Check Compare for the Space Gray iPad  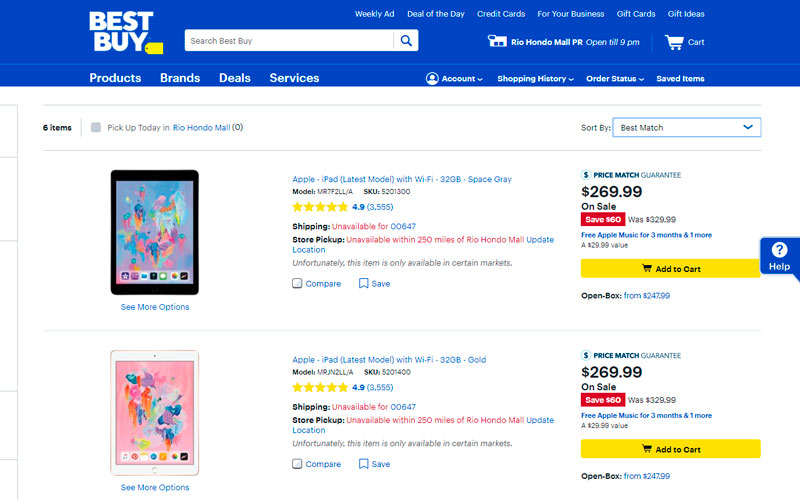[297, 283]
